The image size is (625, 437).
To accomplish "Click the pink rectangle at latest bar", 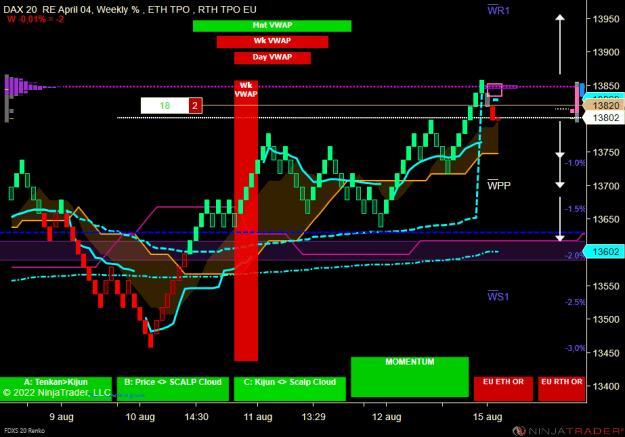I will tap(494, 90).
